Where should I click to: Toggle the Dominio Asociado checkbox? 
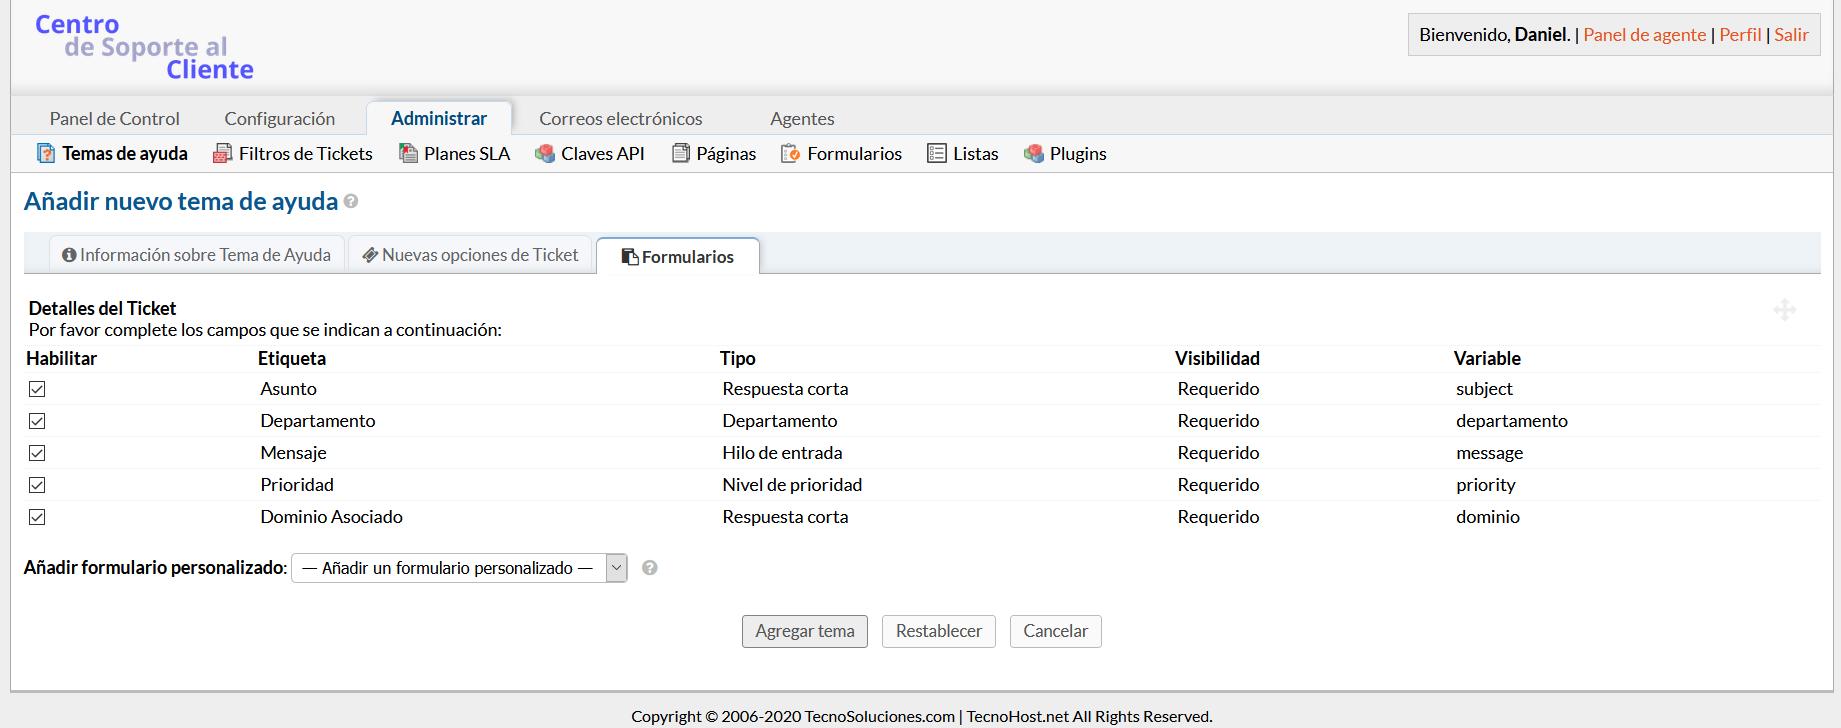tap(37, 517)
